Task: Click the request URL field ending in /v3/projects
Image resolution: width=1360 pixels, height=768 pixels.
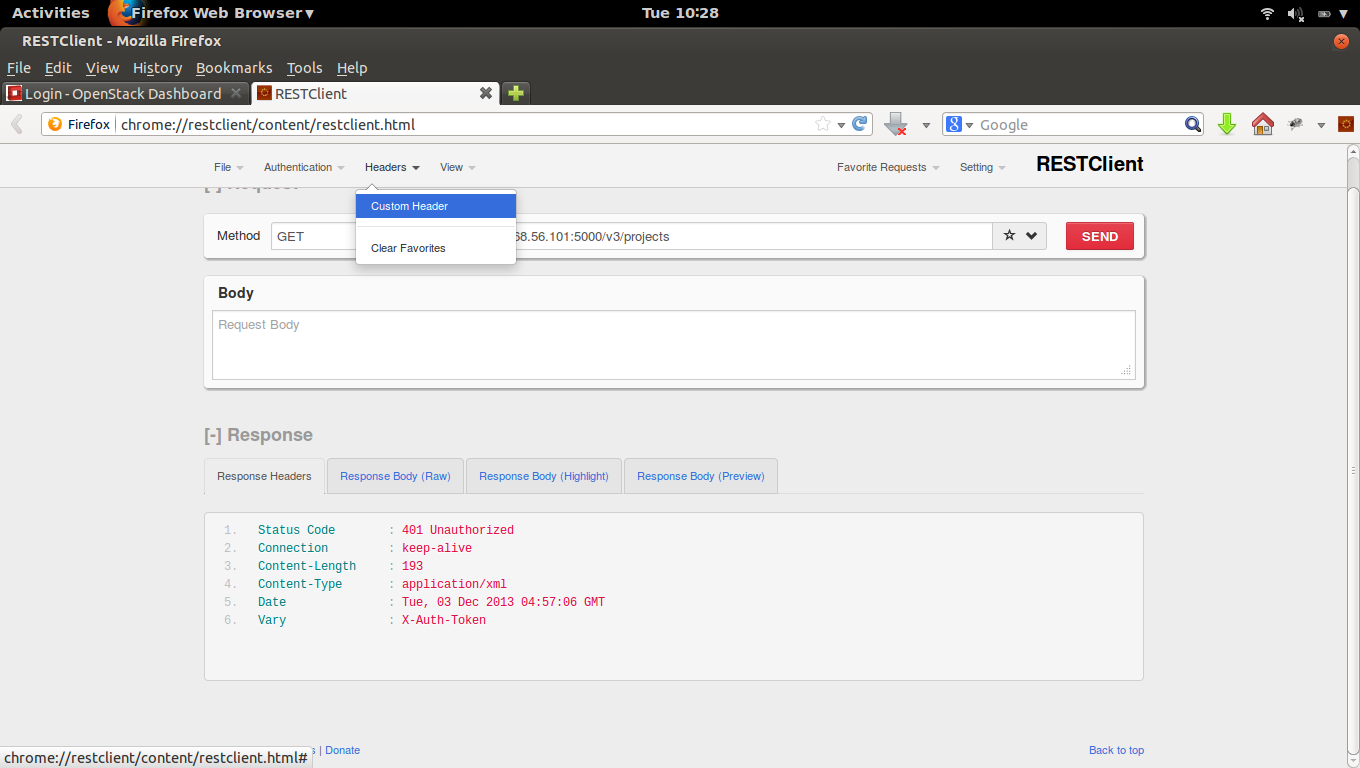Action: (754, 236)
